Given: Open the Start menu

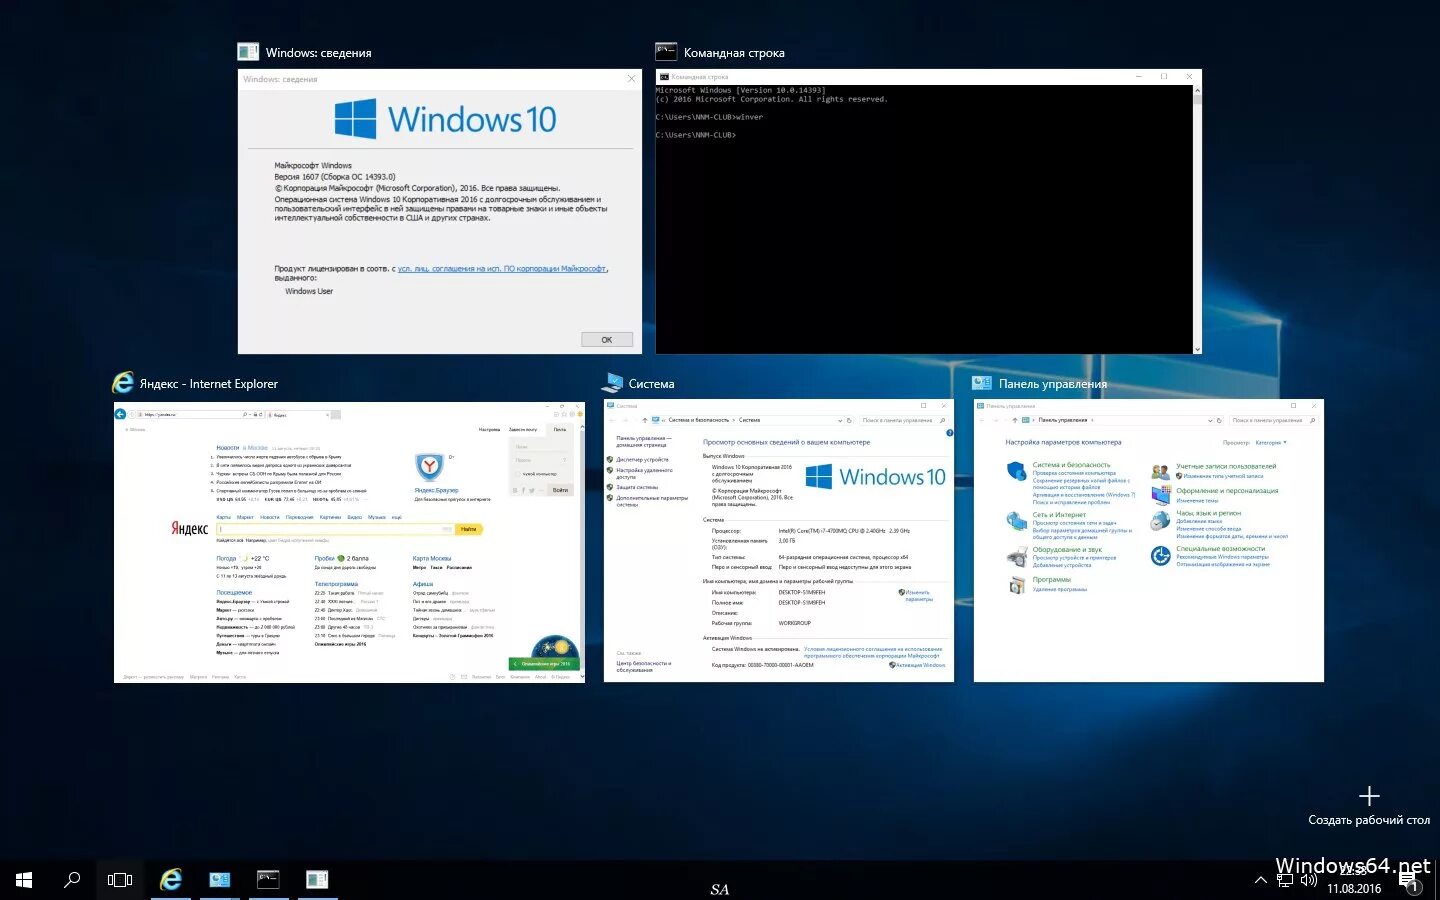Looking at the screenshot, I should point(24,880).
